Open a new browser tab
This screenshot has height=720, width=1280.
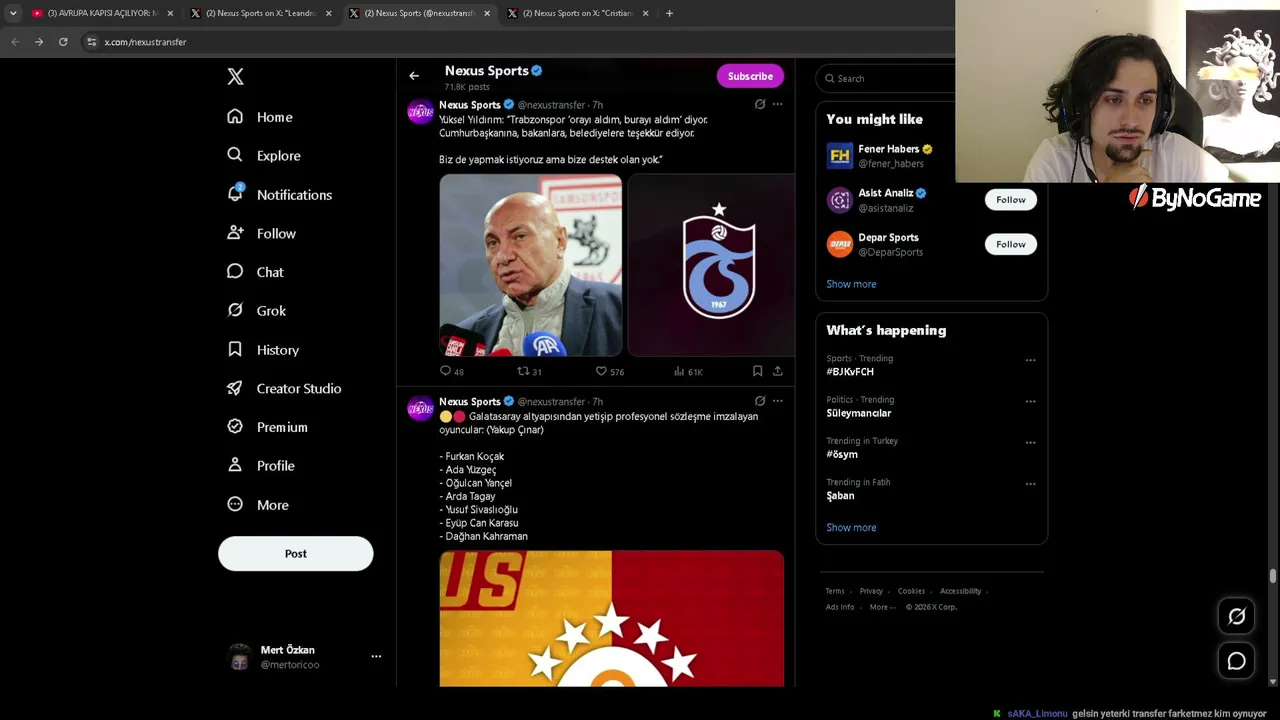[x=669, y=13]
